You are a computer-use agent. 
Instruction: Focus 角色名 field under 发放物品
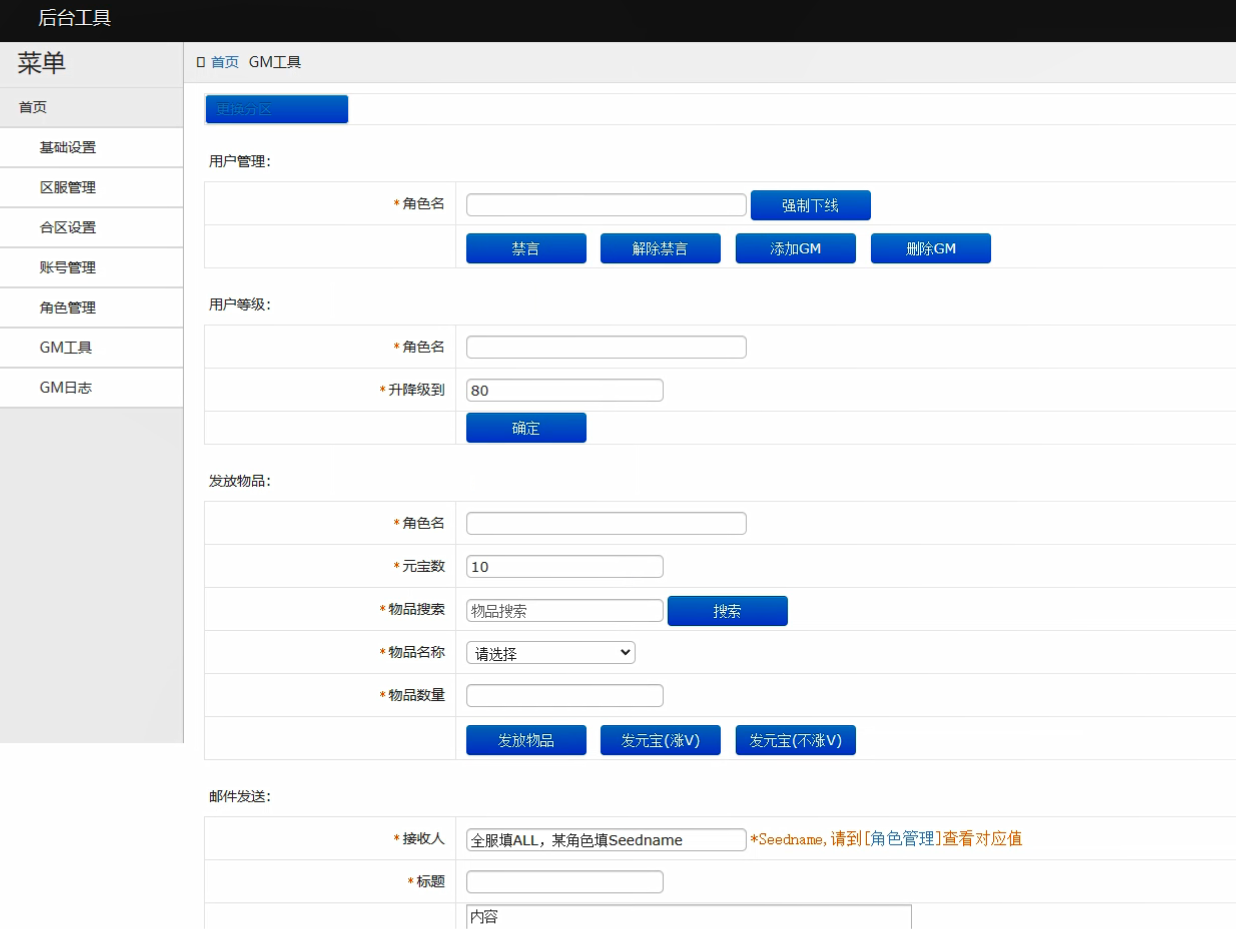click(606, 523)
